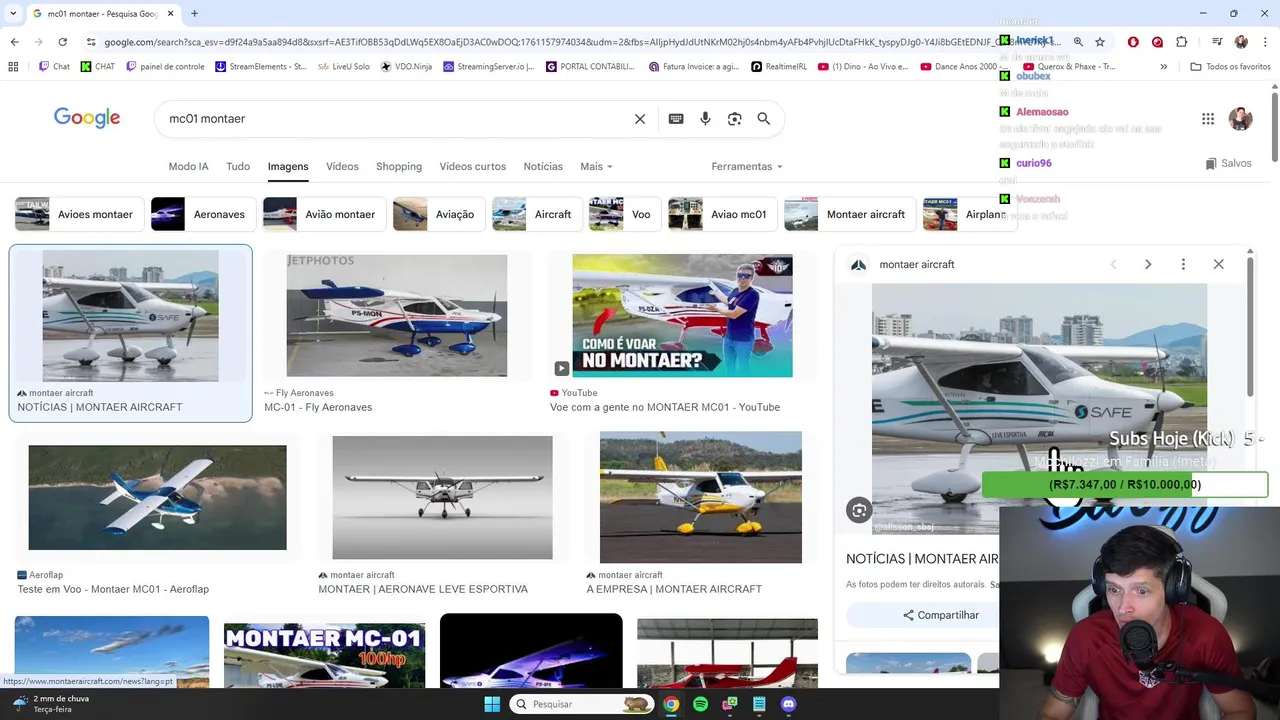The image size is (1280, 720).
Task: Open the weather widget on taskbar
Action: [x=50, y=704]
